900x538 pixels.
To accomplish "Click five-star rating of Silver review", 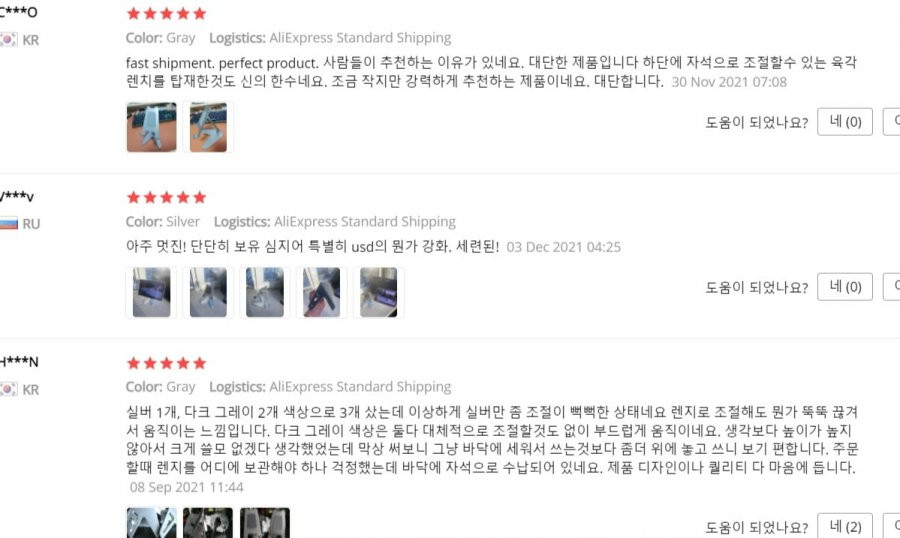I will 166,198.
